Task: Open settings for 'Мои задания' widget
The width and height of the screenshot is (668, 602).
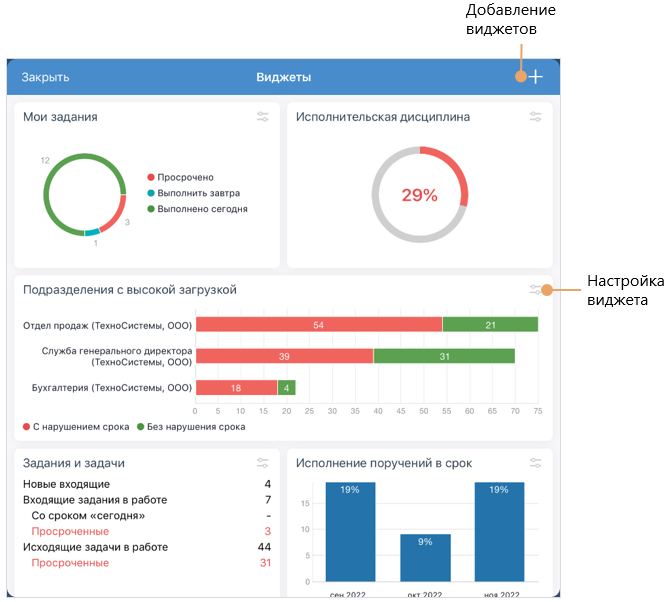Action: pyautogui.click(x=263, y=117)
